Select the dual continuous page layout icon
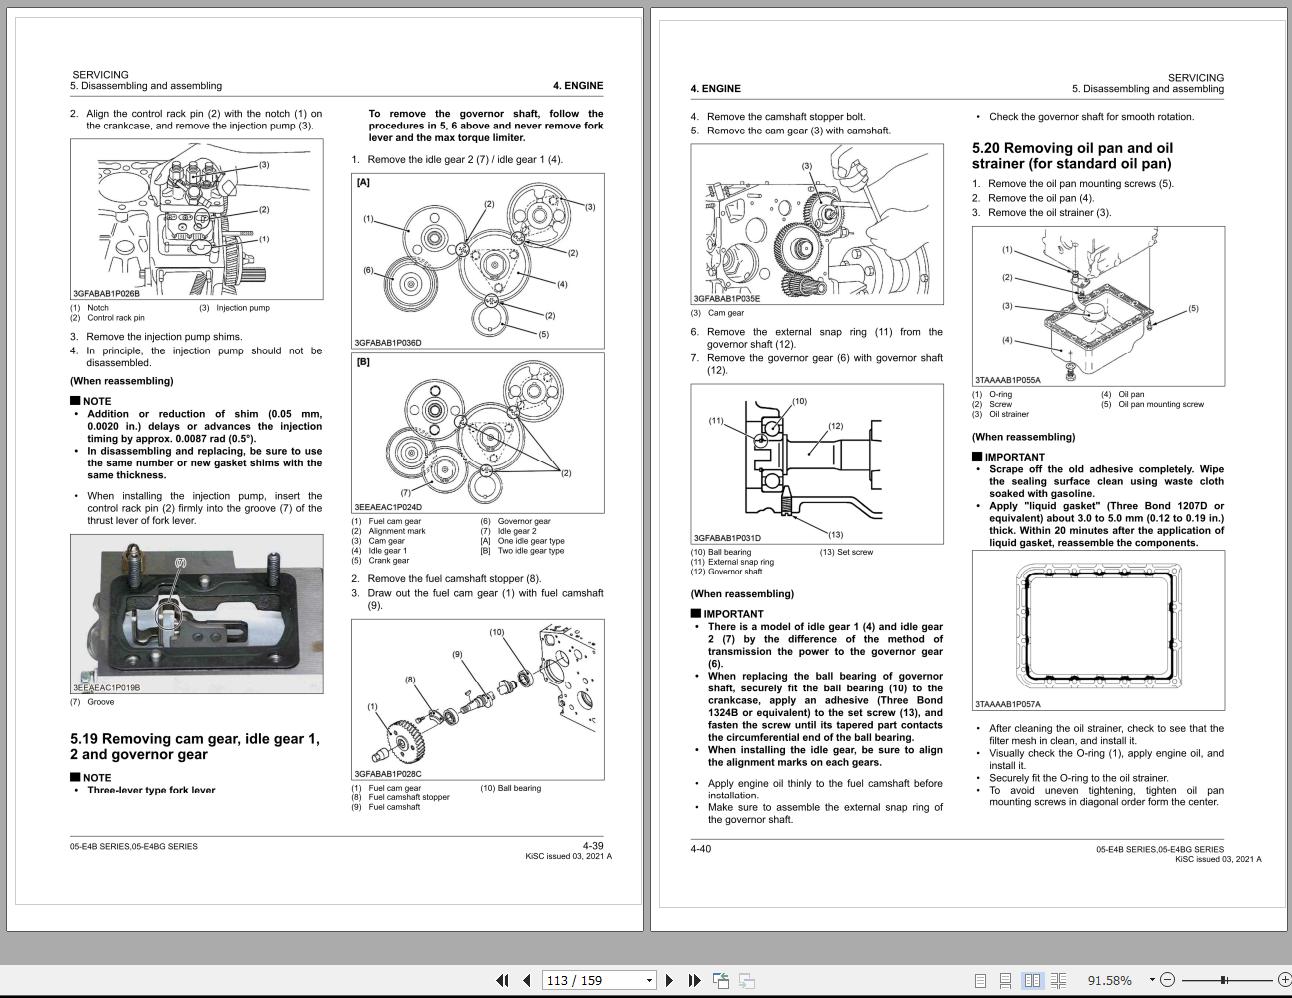The width and height of the screenshot is (1292, 998). [1056, 979]
